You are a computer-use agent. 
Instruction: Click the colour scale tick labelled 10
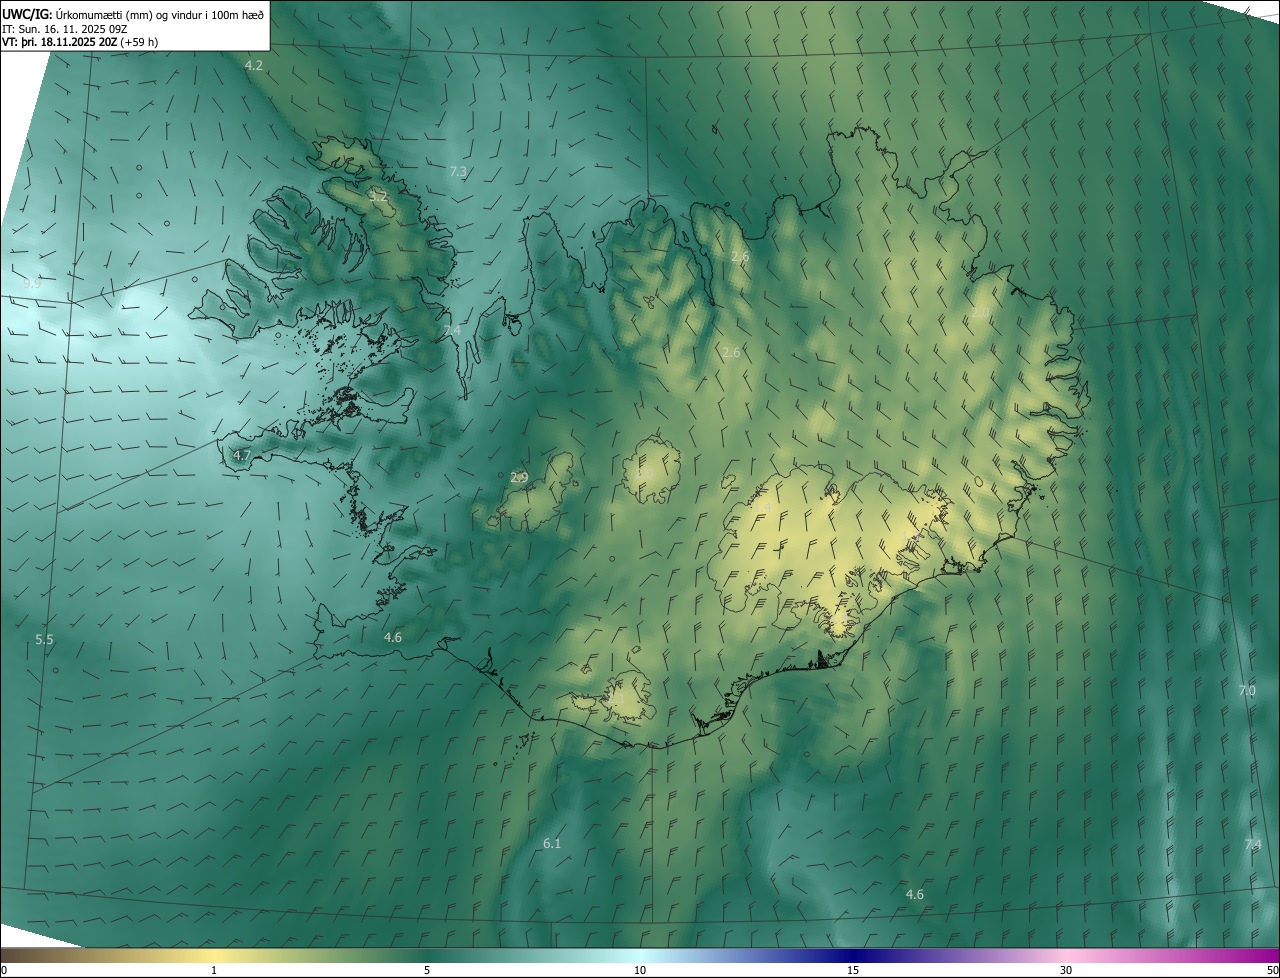(640, 970)
